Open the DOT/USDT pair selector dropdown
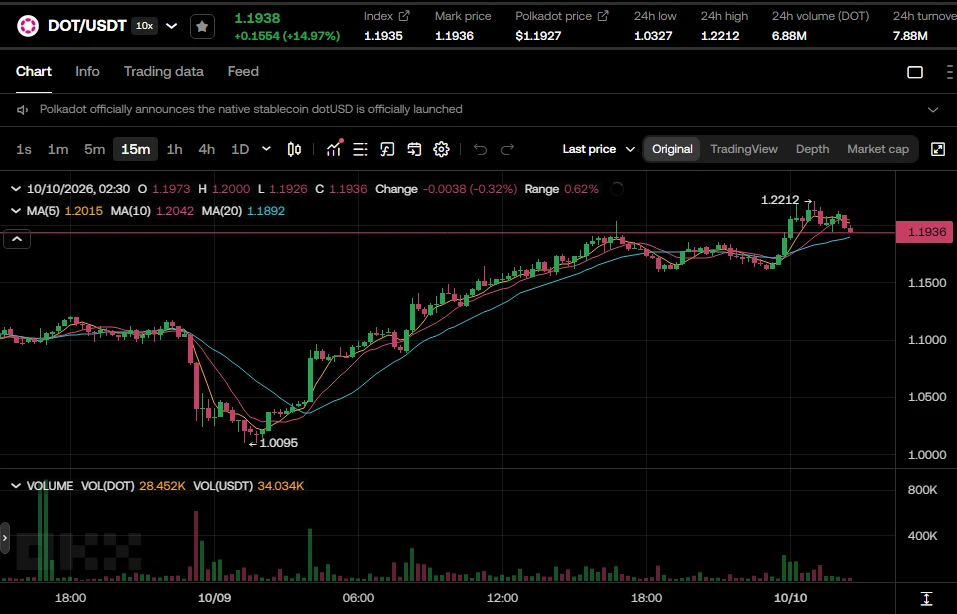957x614 pixels. (x=172, y=26)
